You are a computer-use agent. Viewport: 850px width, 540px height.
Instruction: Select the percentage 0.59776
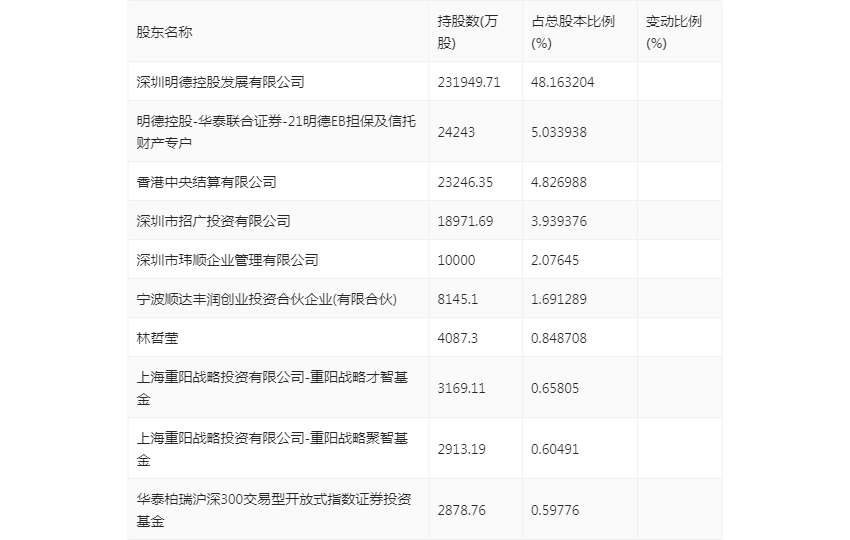(x=555, y=510)
